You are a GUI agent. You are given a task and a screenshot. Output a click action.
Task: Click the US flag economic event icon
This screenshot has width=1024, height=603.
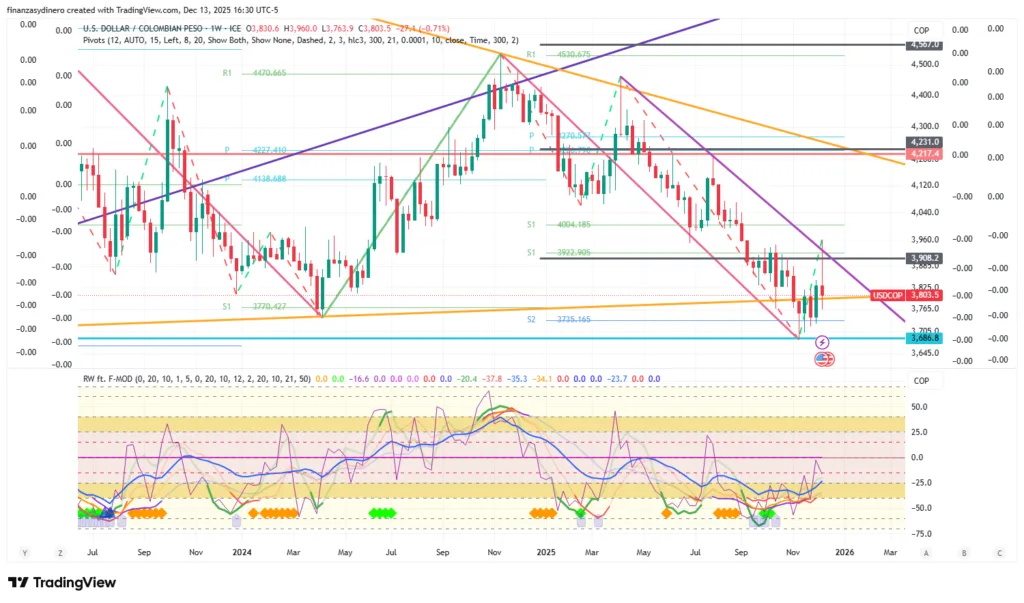(x=823, y=358)
